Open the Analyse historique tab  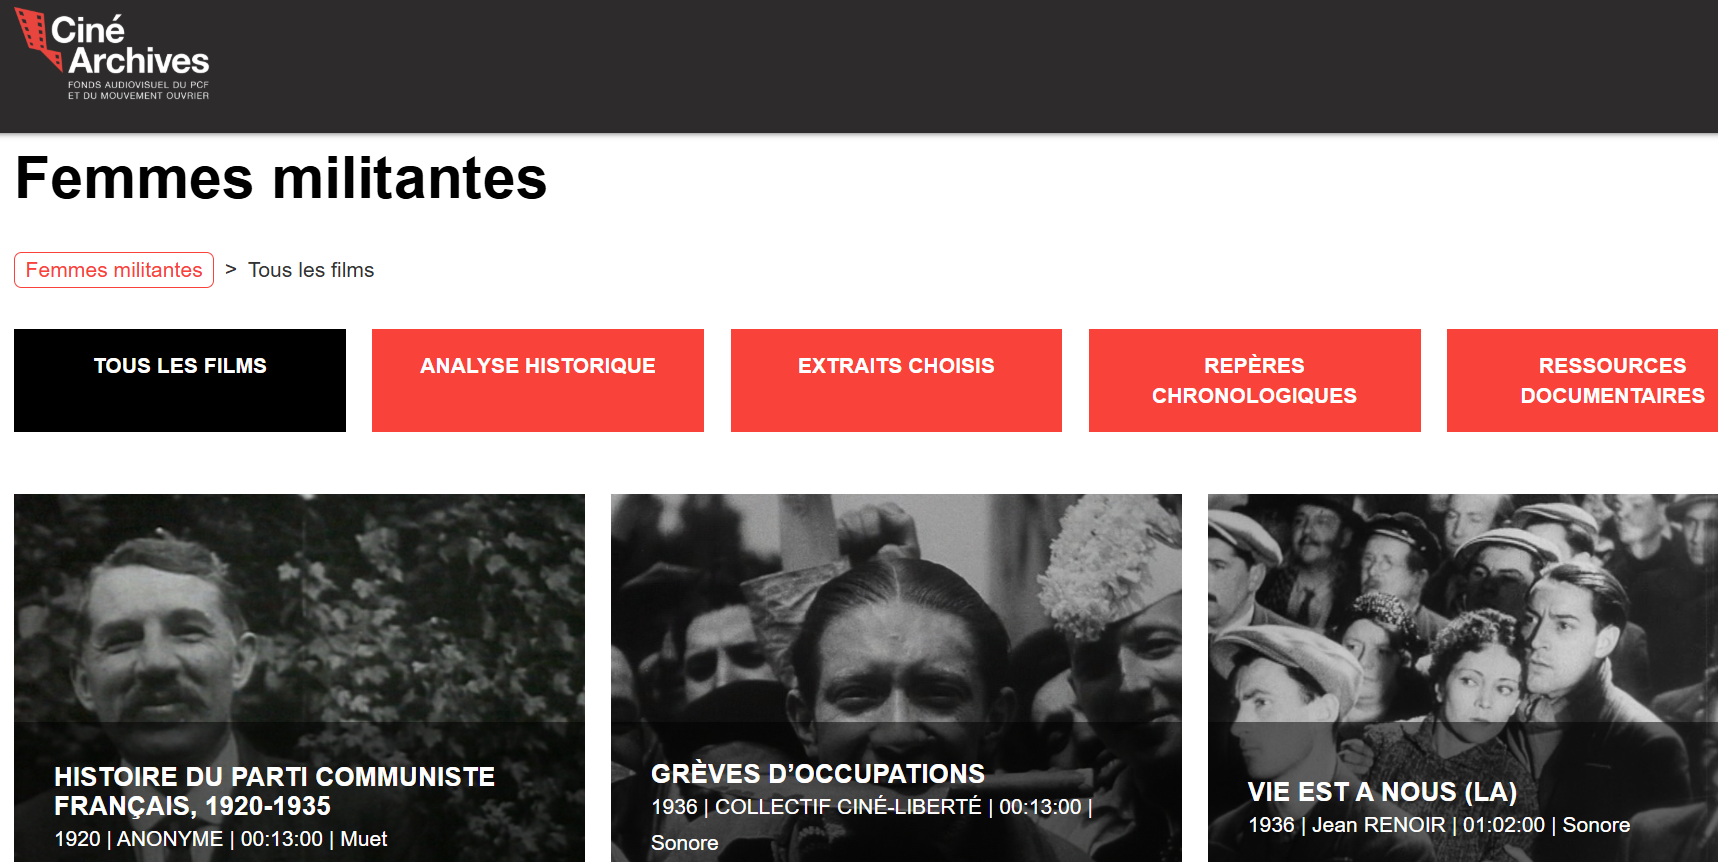pos(538,380)
